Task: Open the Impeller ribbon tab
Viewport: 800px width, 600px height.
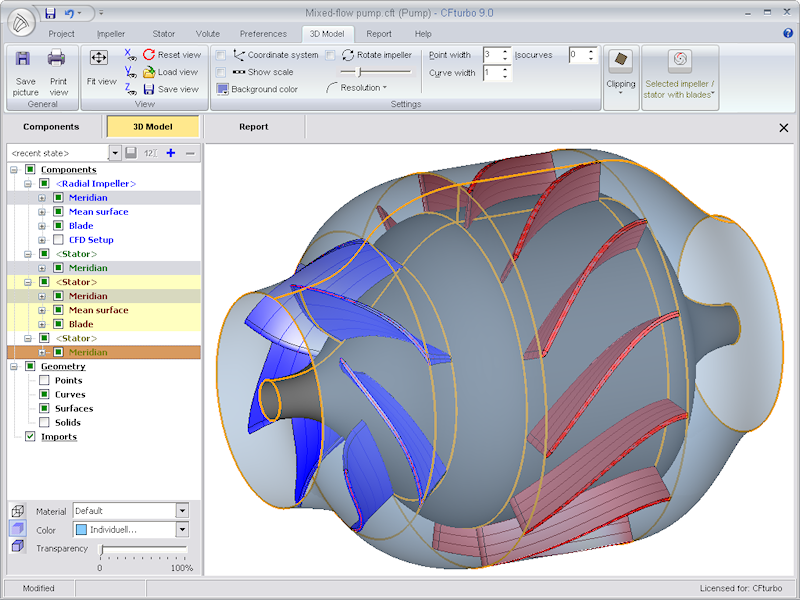Action: [111, 34]
